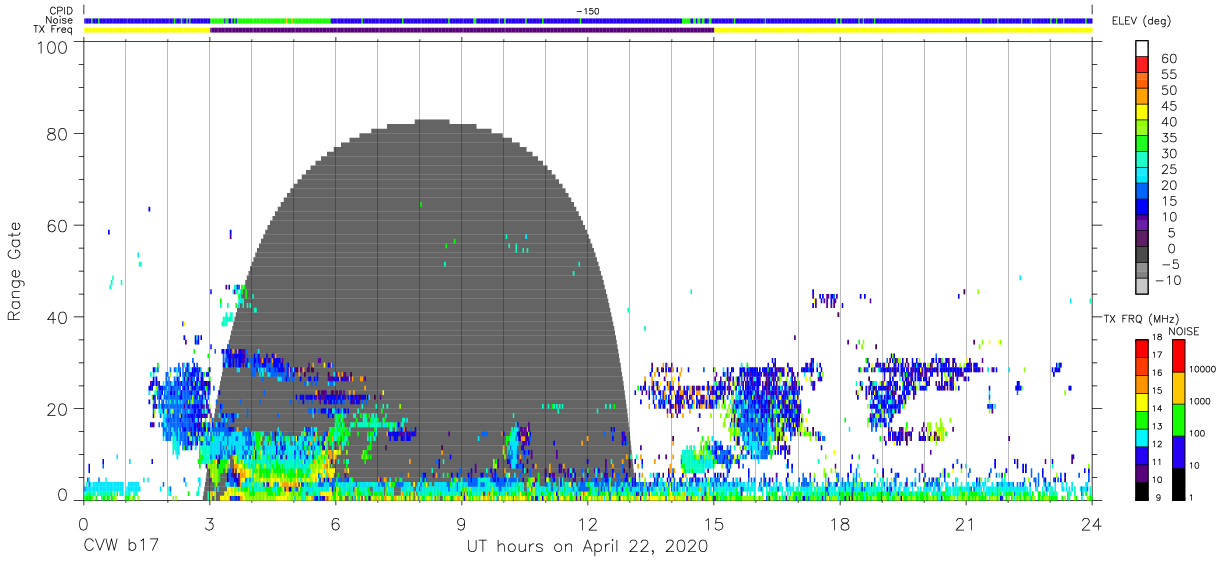The image size is (1228, 567).
Task: Click the cyan TX FRQ segment between 12 and 13
Action: tap(1141, 437)
